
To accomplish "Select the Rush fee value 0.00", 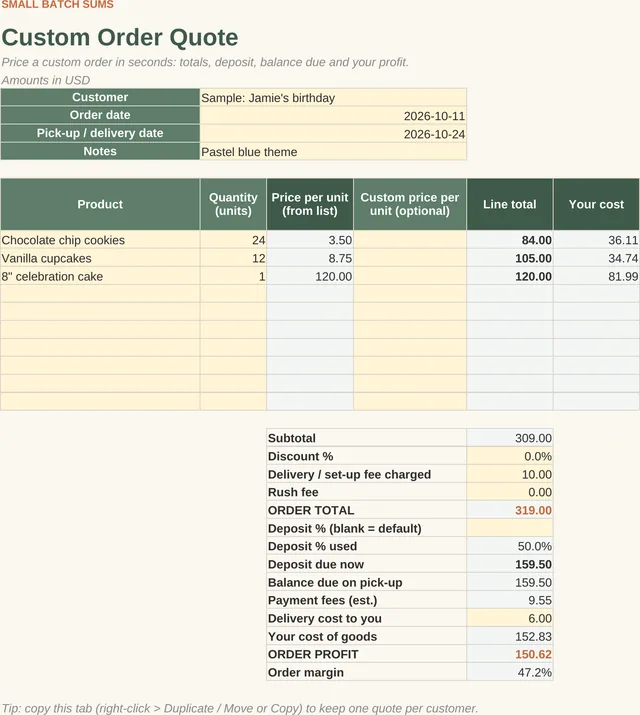I will click(510, 492).
